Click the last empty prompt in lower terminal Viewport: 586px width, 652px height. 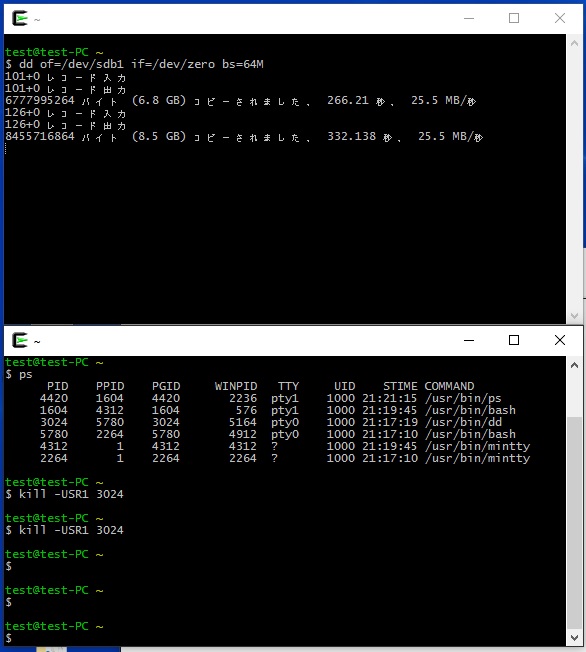8,638
